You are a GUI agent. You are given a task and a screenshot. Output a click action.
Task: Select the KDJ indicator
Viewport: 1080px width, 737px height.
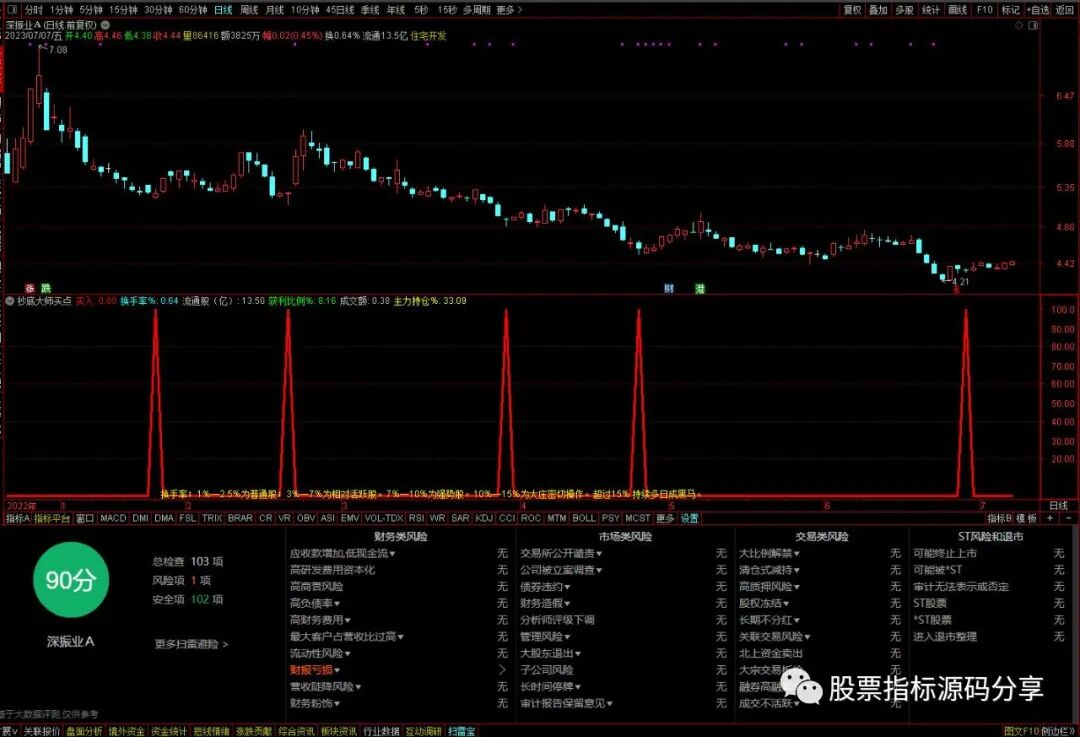click(x=484, y=518)
